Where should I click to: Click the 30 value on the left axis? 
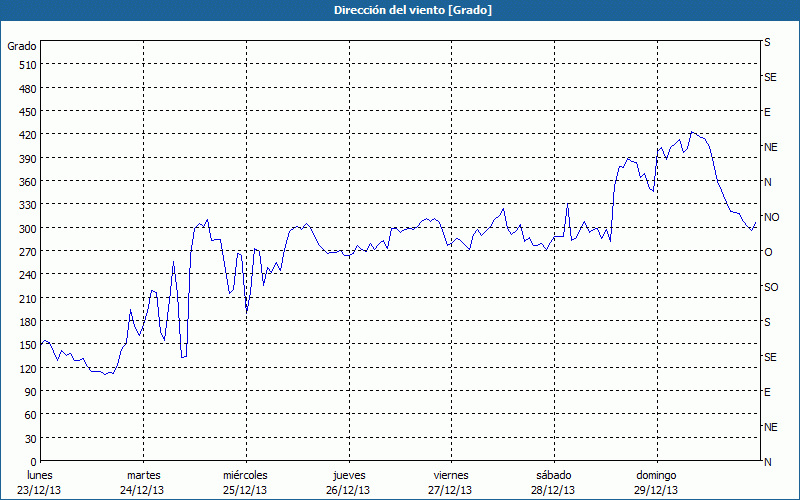30,438
